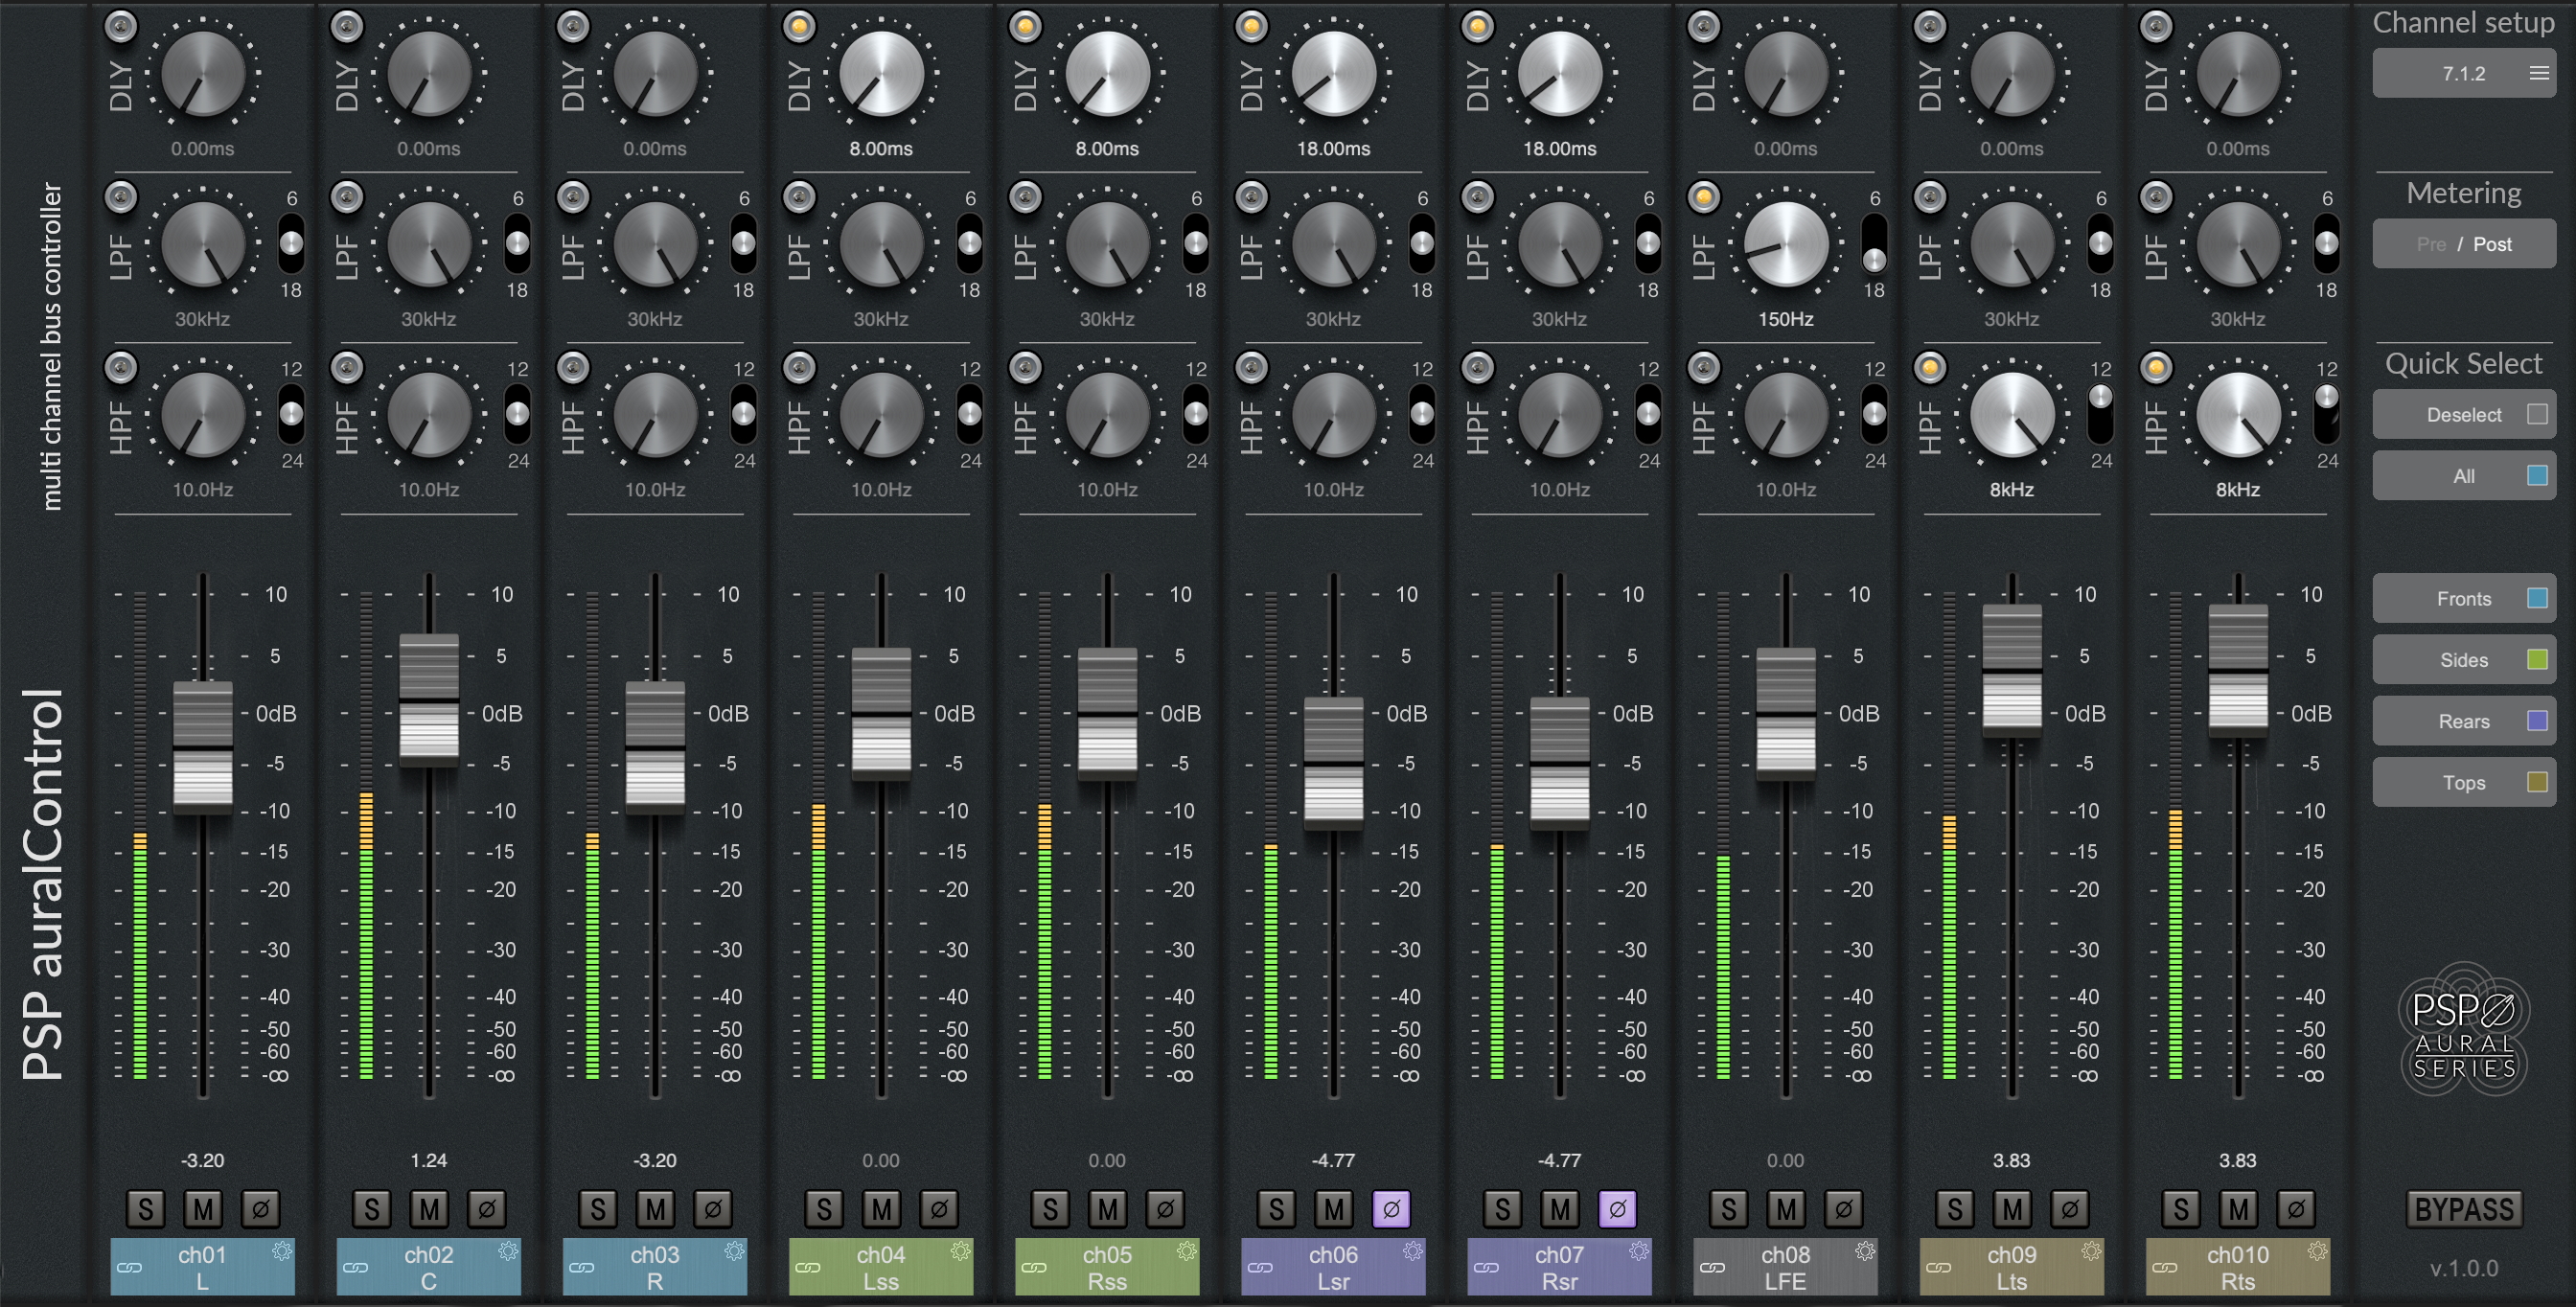The width and height of the screenshot is (2576, 1307).
Task: Open the gear settings on ch04 Lss
Action: (961, 1251)
